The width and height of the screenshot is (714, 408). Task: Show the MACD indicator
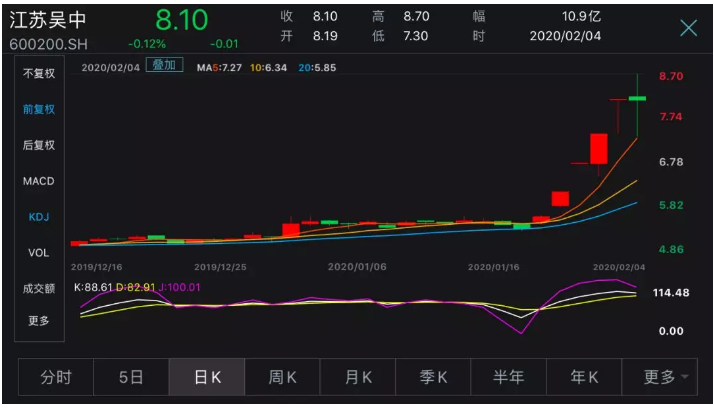(x=39, y=181)
